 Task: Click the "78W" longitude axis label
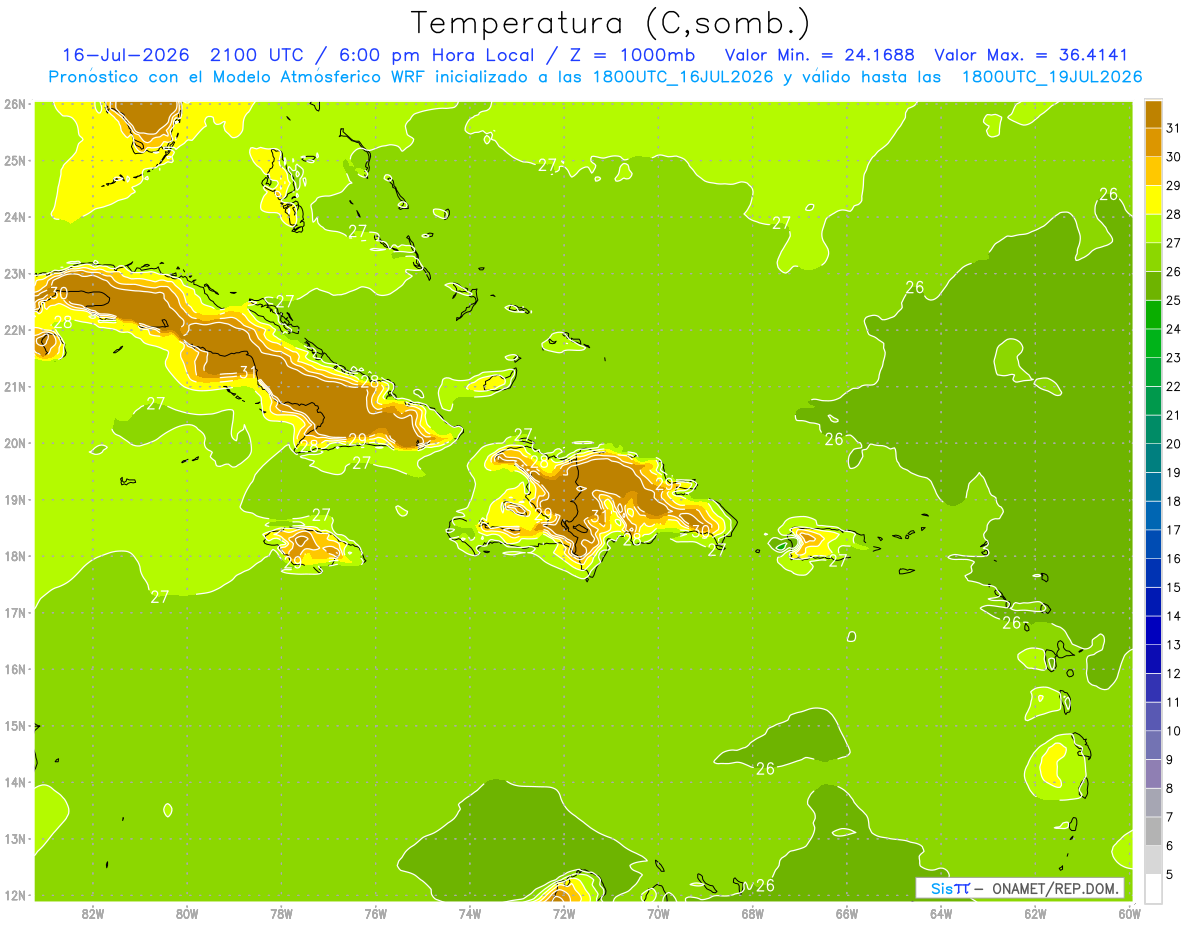[x=281, y=913]
